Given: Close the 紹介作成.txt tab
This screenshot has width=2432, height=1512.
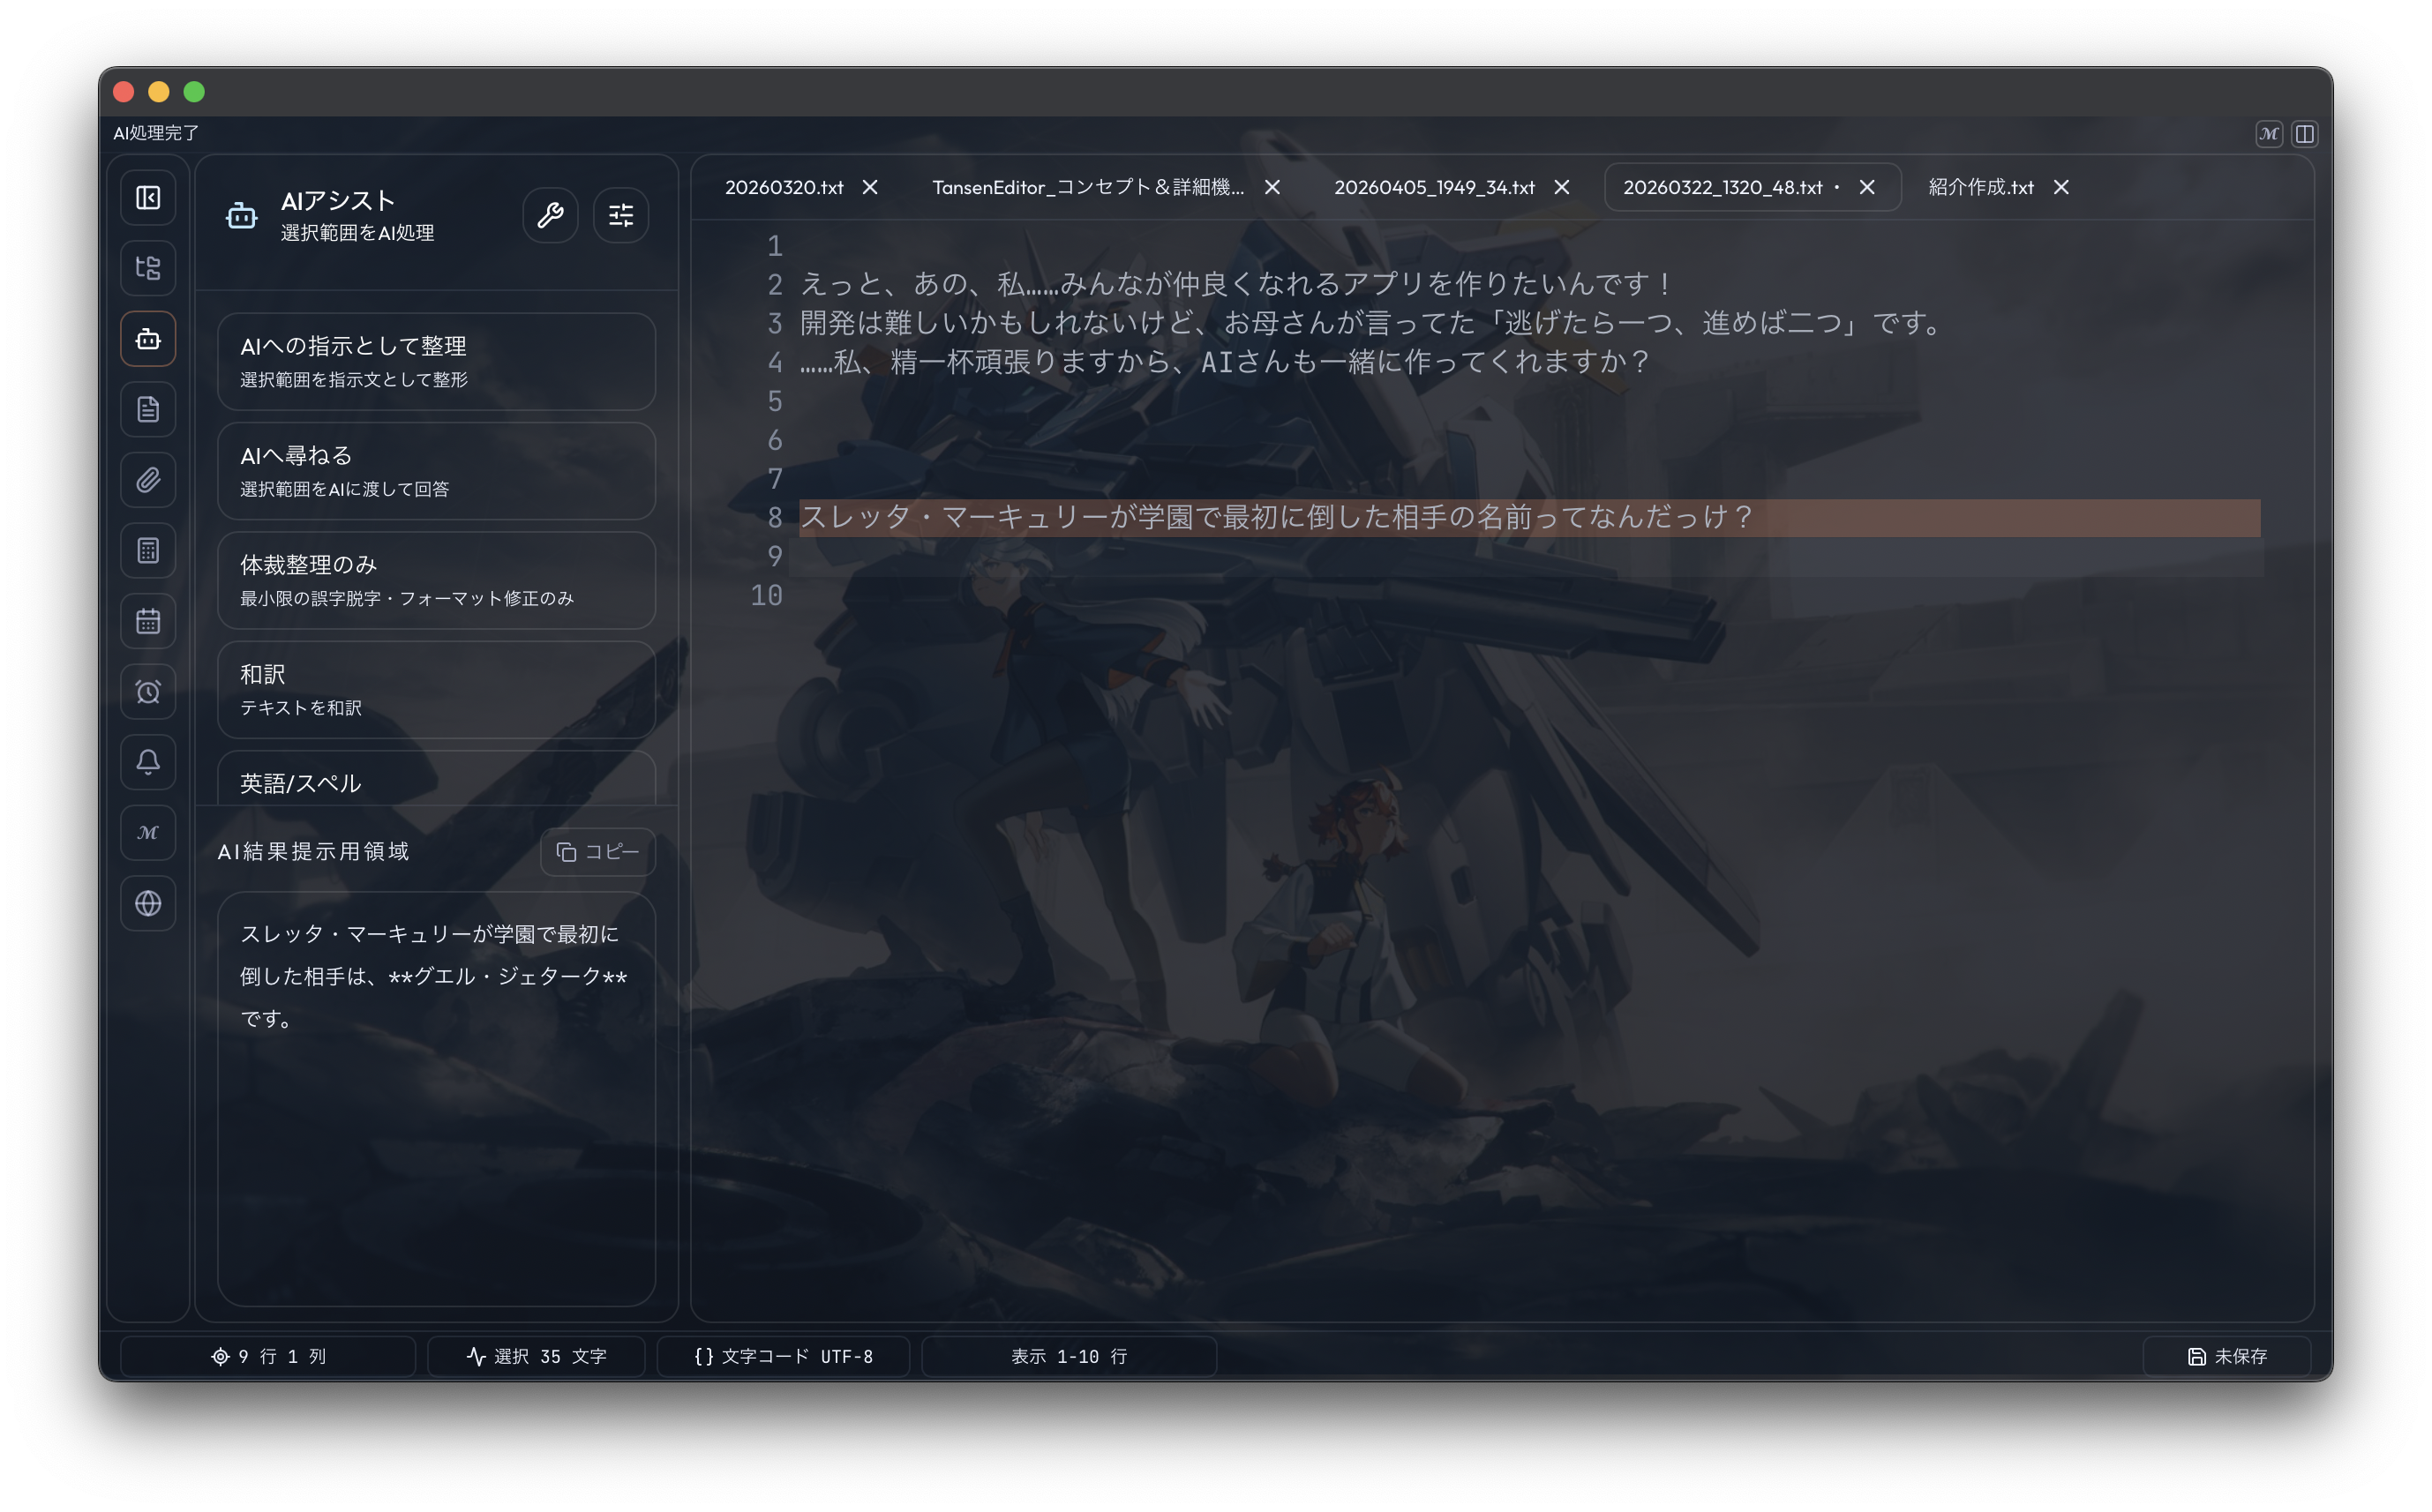Looking at the screenshot, I should (2061, 188).
